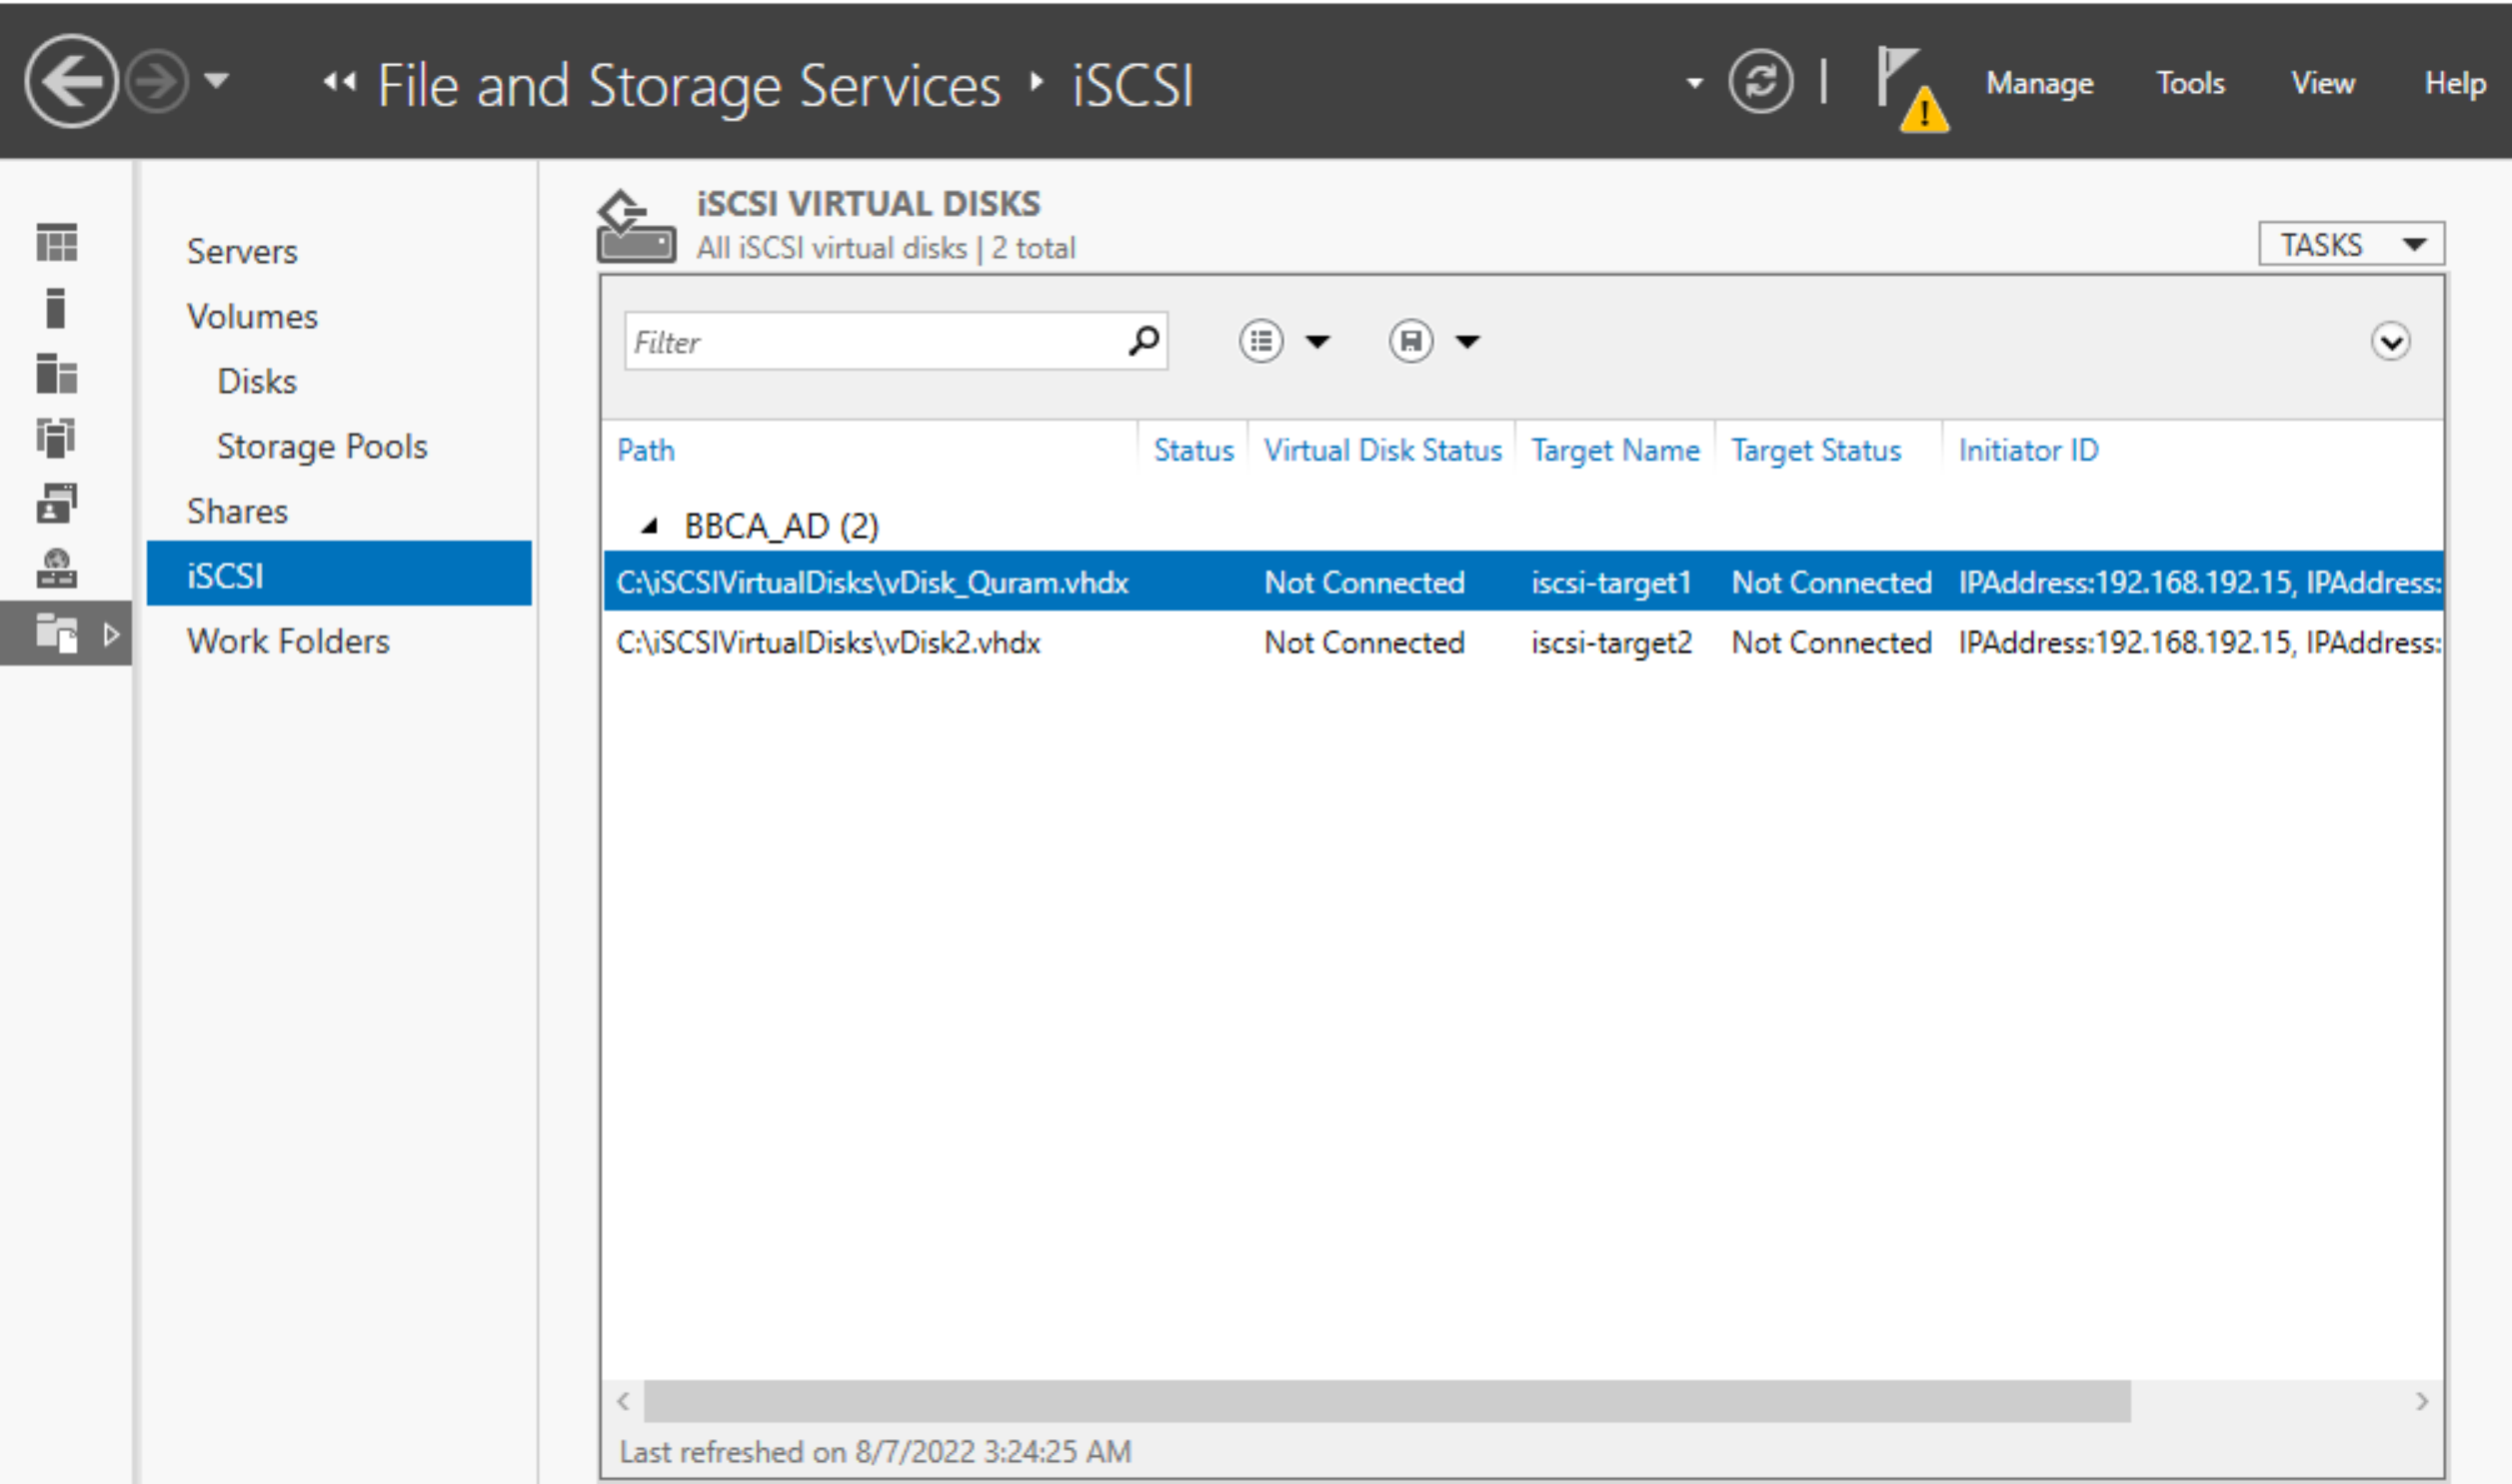Image resolution: width=2512 pixels, height=1484 pixels.
Task: Open the Work Folders page
Action: [x=288, y=641]
